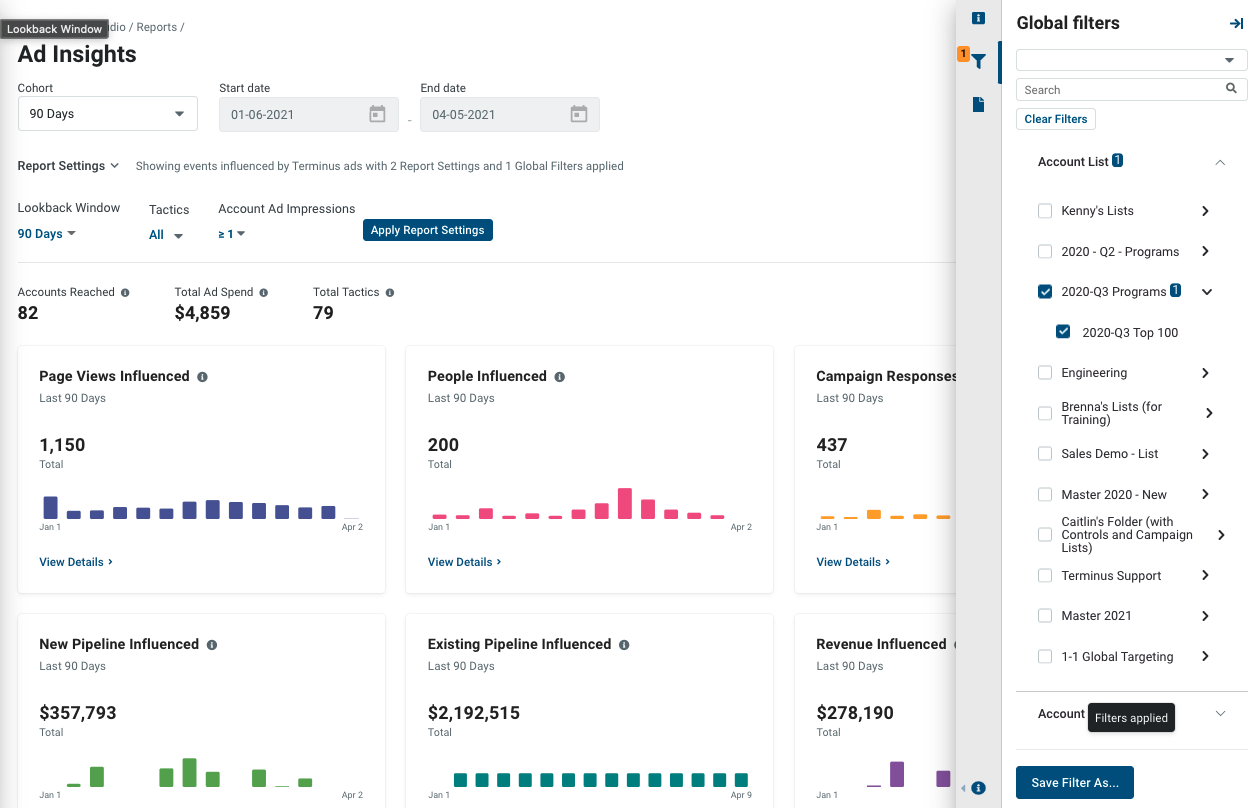Click the $357,793 New Pipeline total
Viewport: 1259px width, 808px height.
[78, 713]
